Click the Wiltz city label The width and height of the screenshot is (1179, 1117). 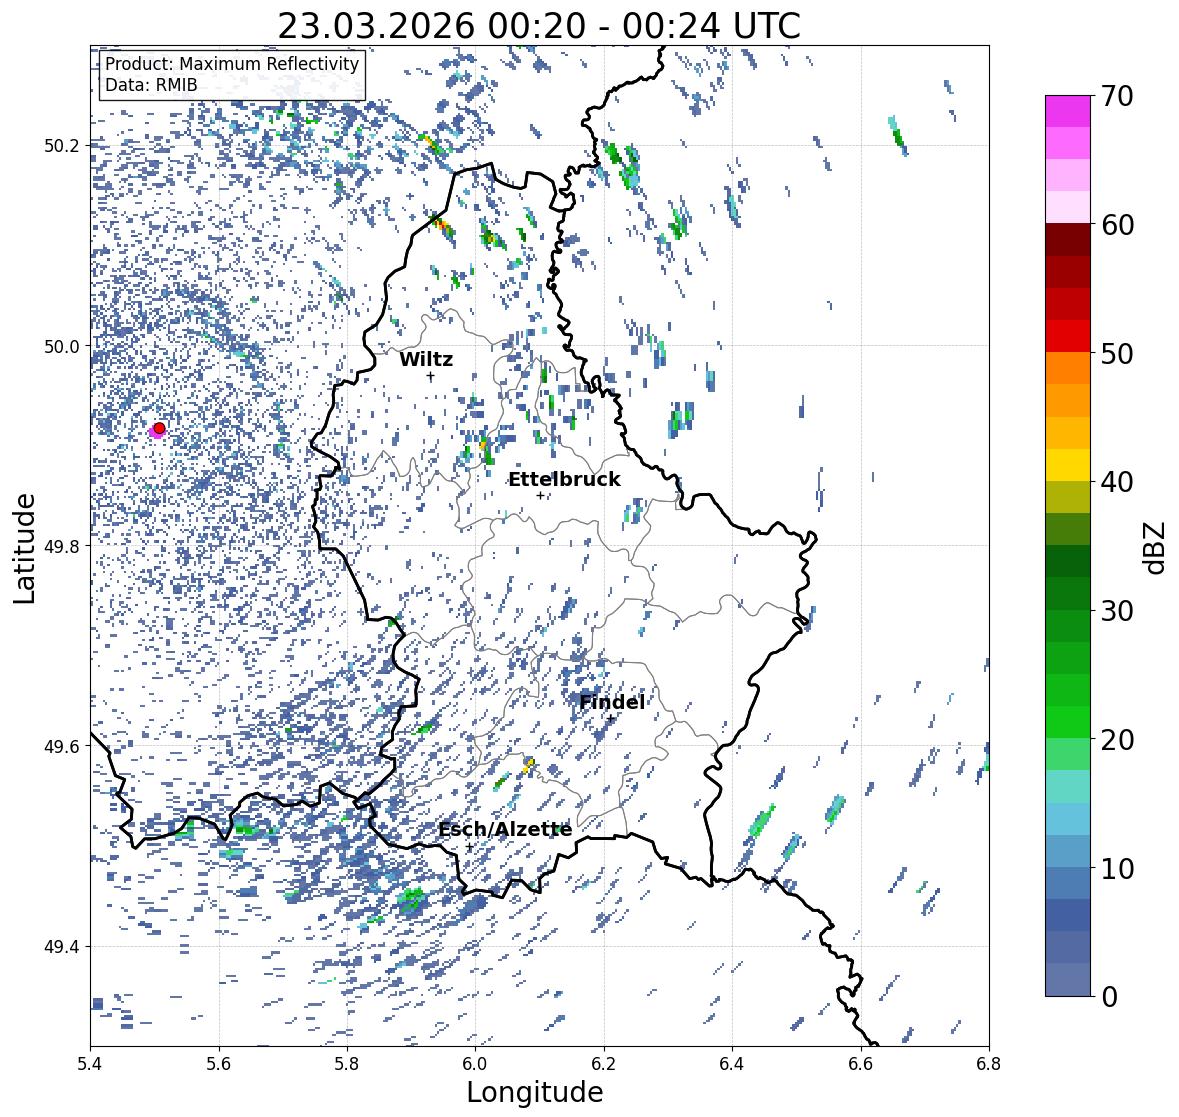pyautogui.click(x=426, y=359)
